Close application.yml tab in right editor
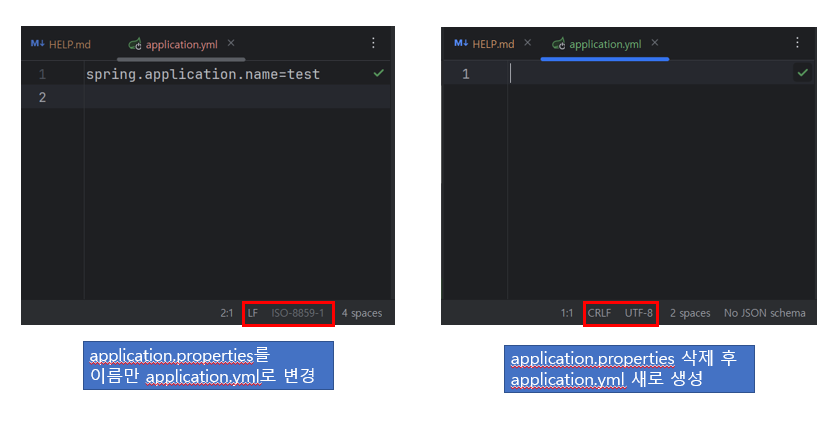 tap(655, 43)
